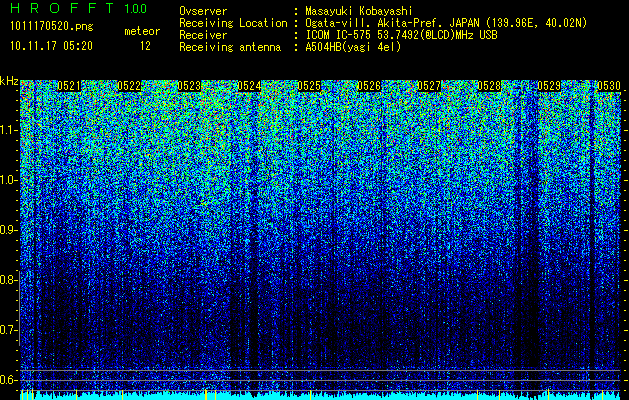
Task: Click the 0.6 frequency axis label
Action: click(x=8, y=380)
